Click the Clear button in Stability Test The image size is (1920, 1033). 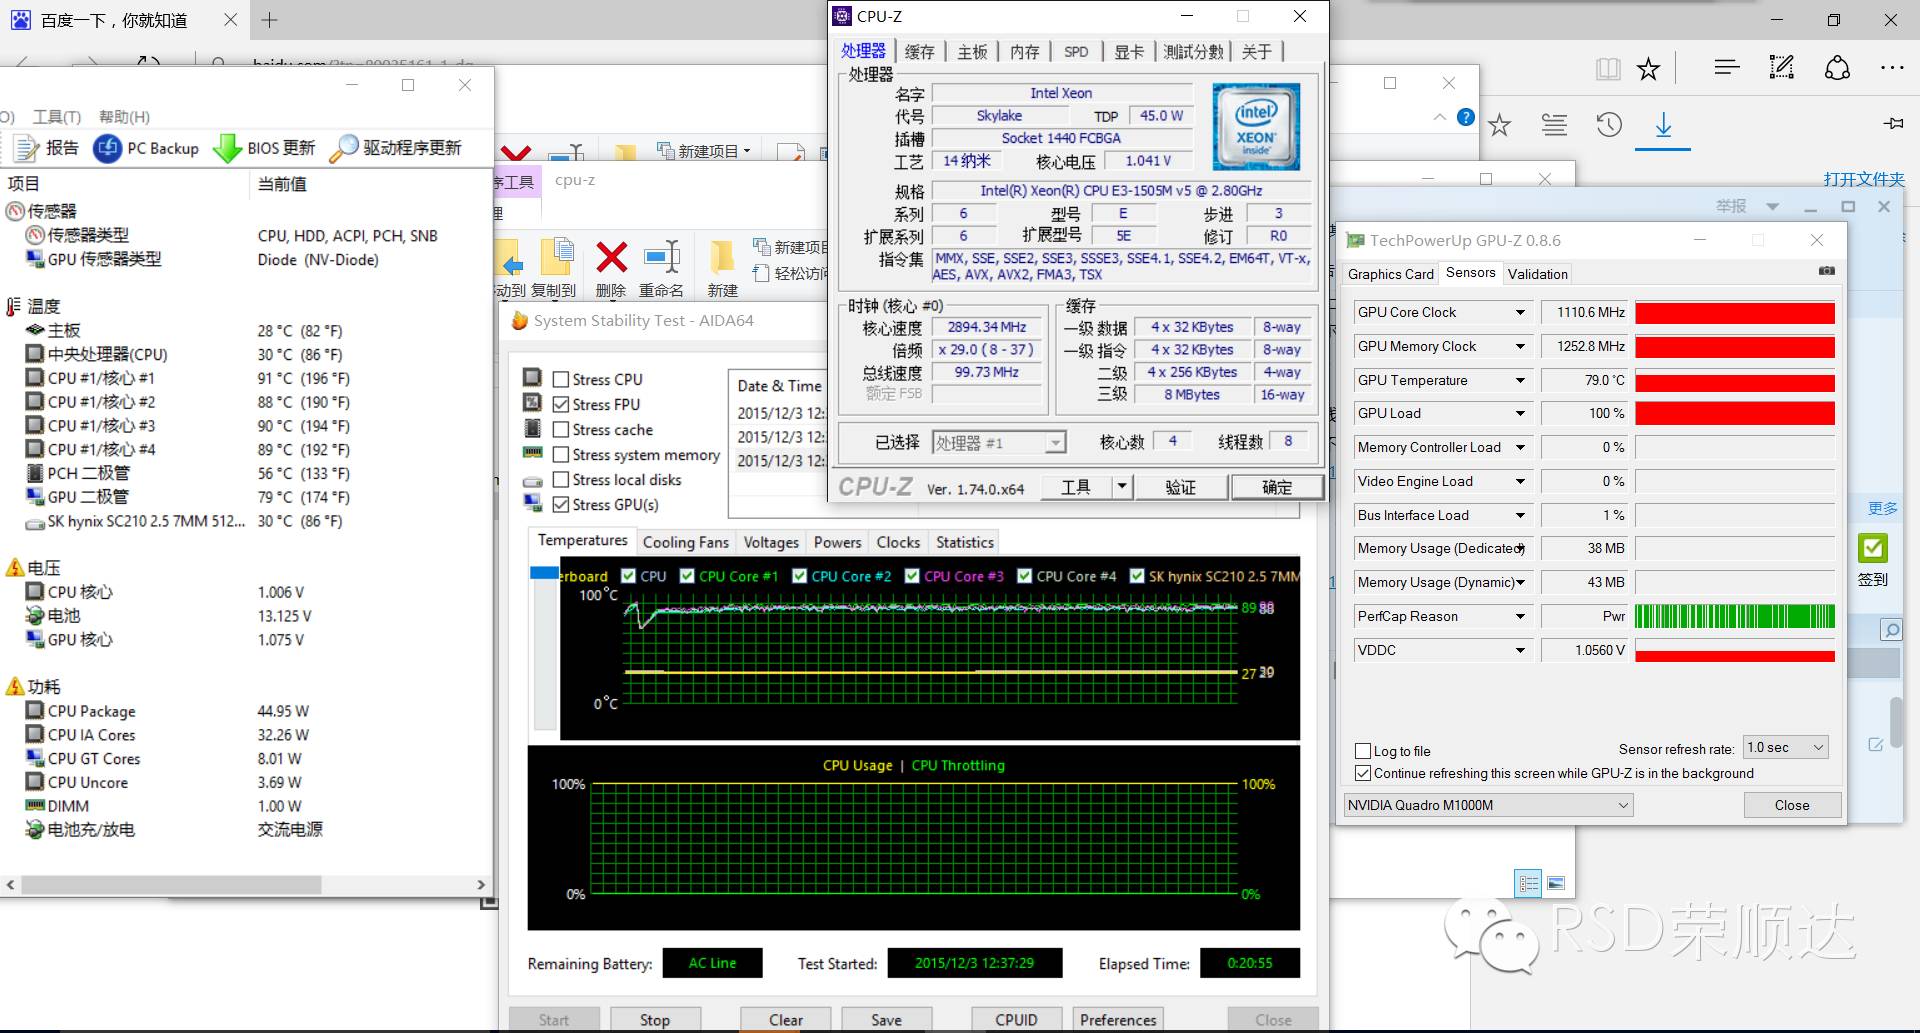786,1020
